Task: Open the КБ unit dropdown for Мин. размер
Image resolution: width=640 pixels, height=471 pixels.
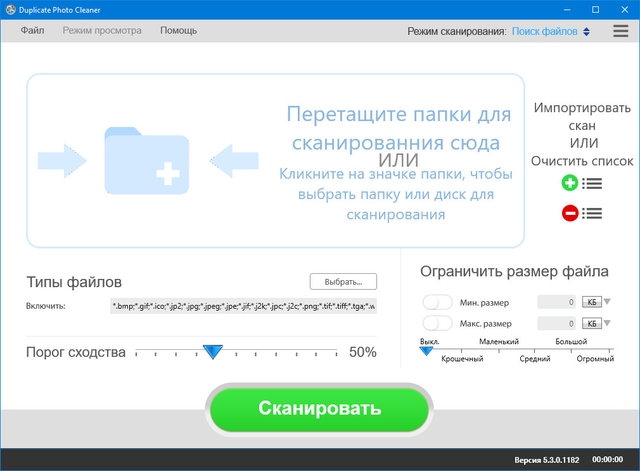Action: 596,302
